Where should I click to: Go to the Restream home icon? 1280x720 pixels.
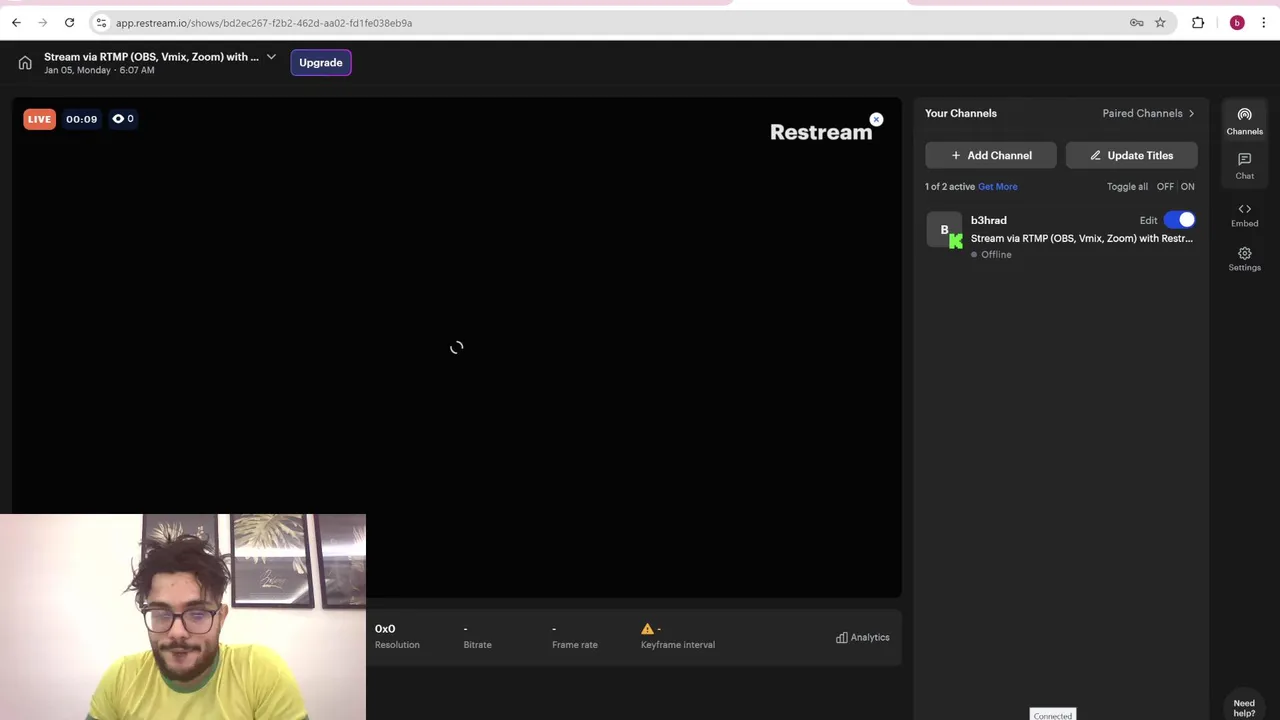(x=25, y=63)
